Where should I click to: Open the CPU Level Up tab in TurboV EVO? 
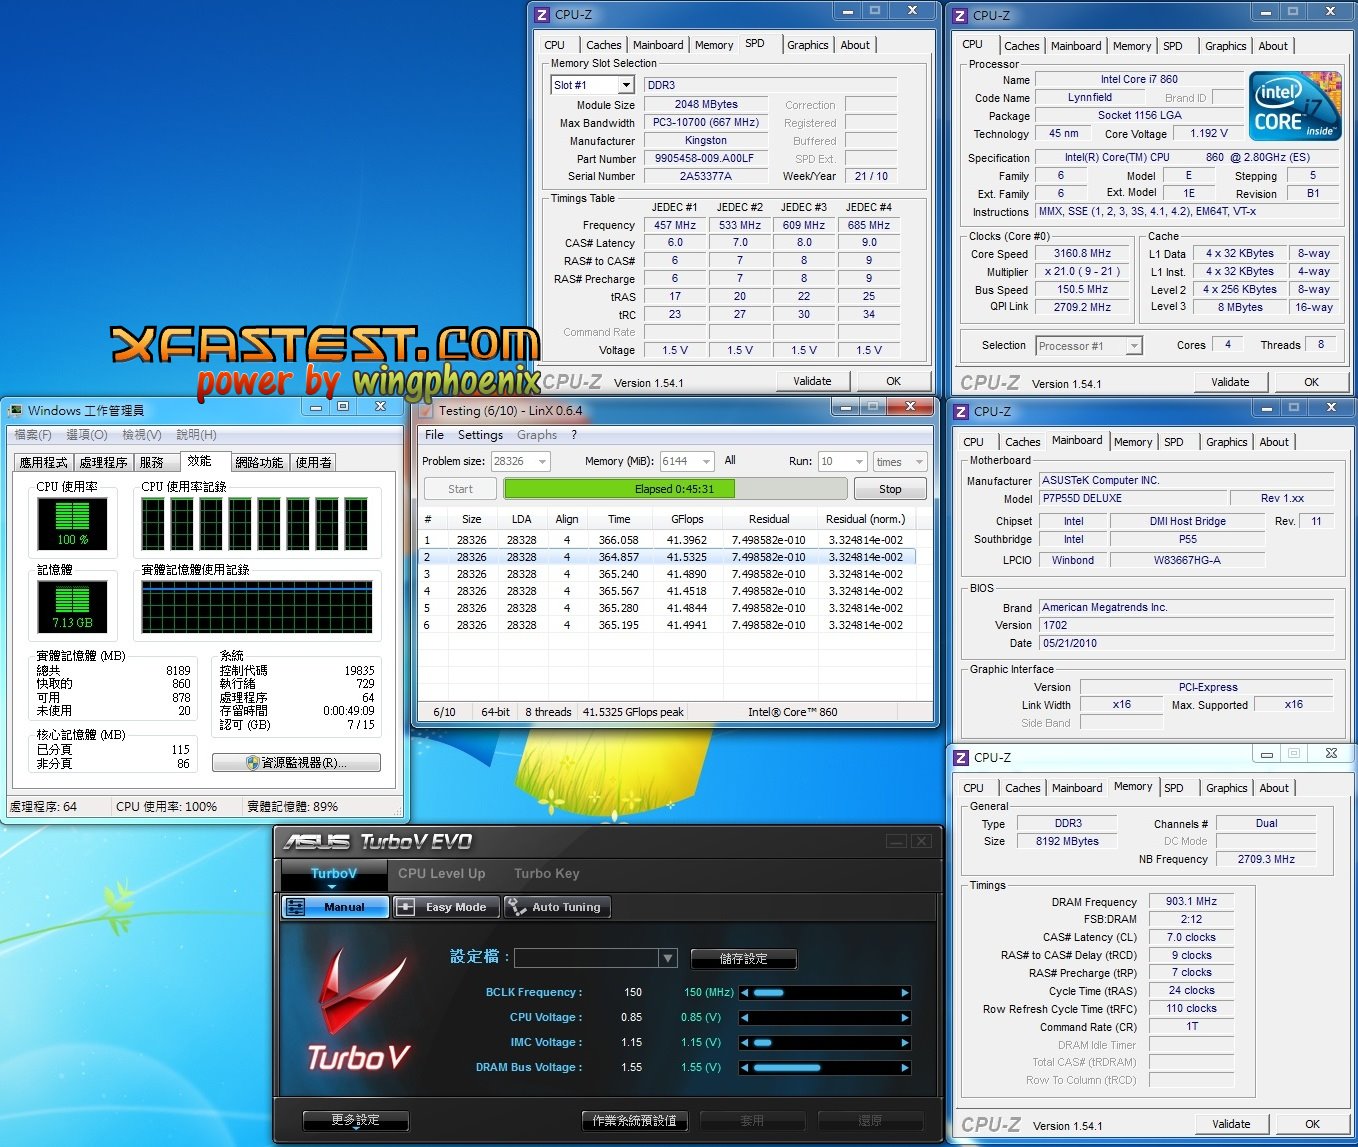pos(441,873)
